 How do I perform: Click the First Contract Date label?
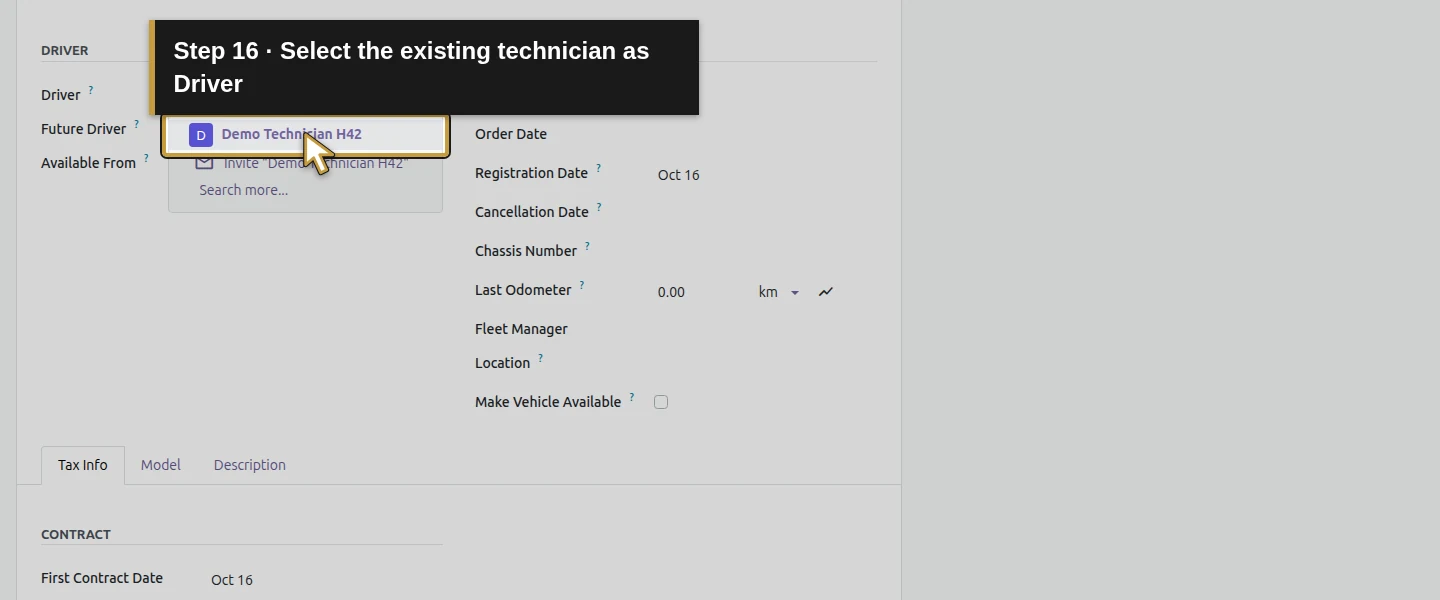coord(102,578)
